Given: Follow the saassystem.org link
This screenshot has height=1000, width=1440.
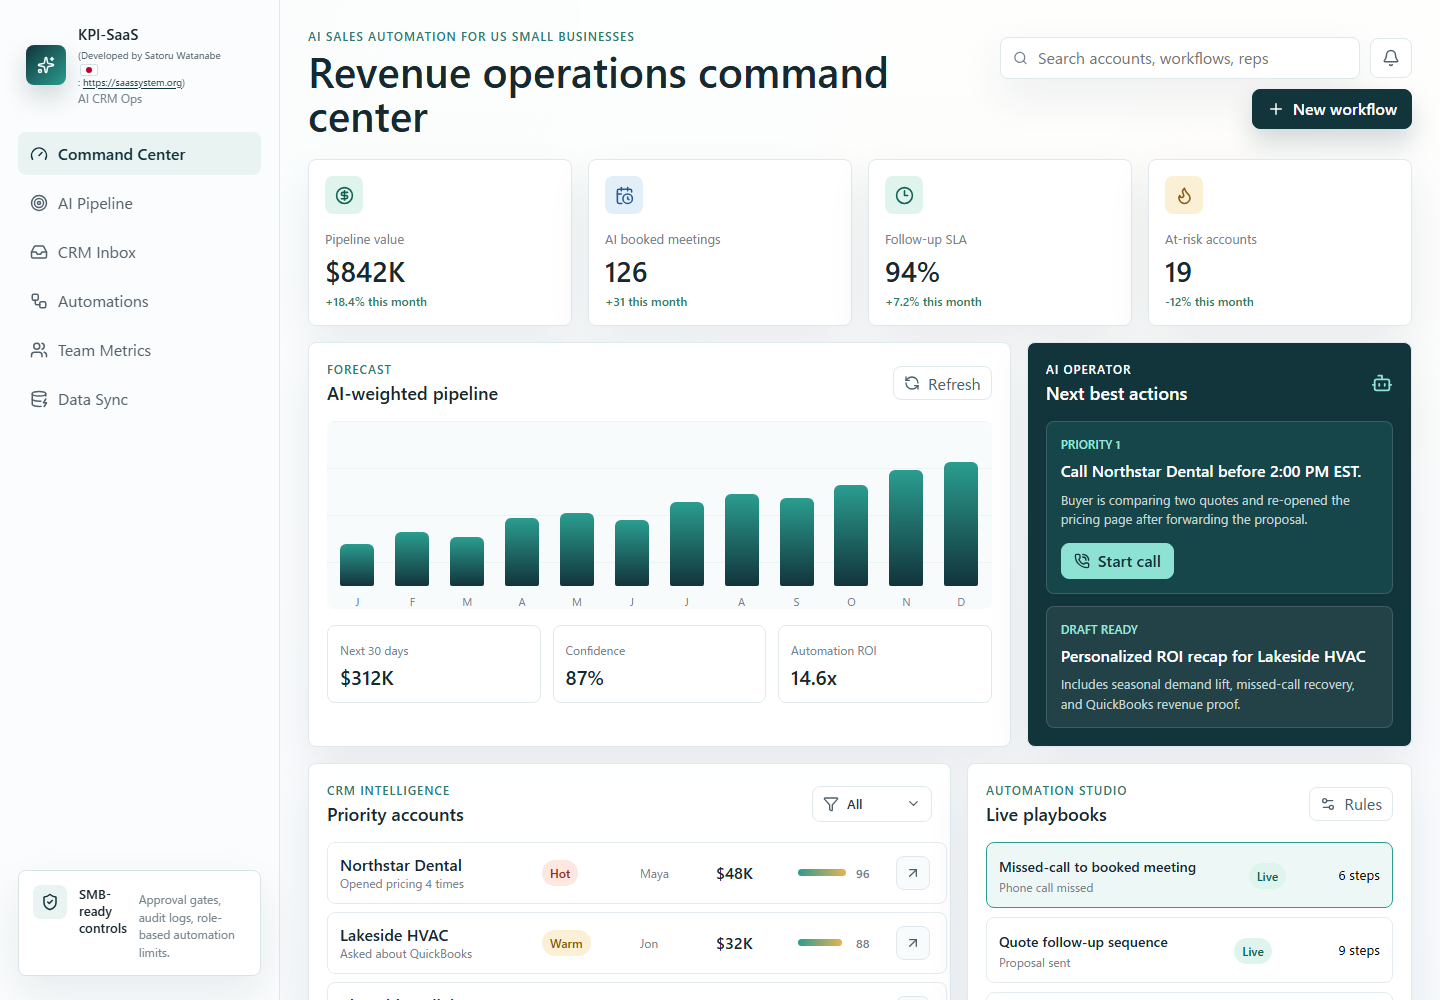Looking at the screenshot, I should 133,83.
